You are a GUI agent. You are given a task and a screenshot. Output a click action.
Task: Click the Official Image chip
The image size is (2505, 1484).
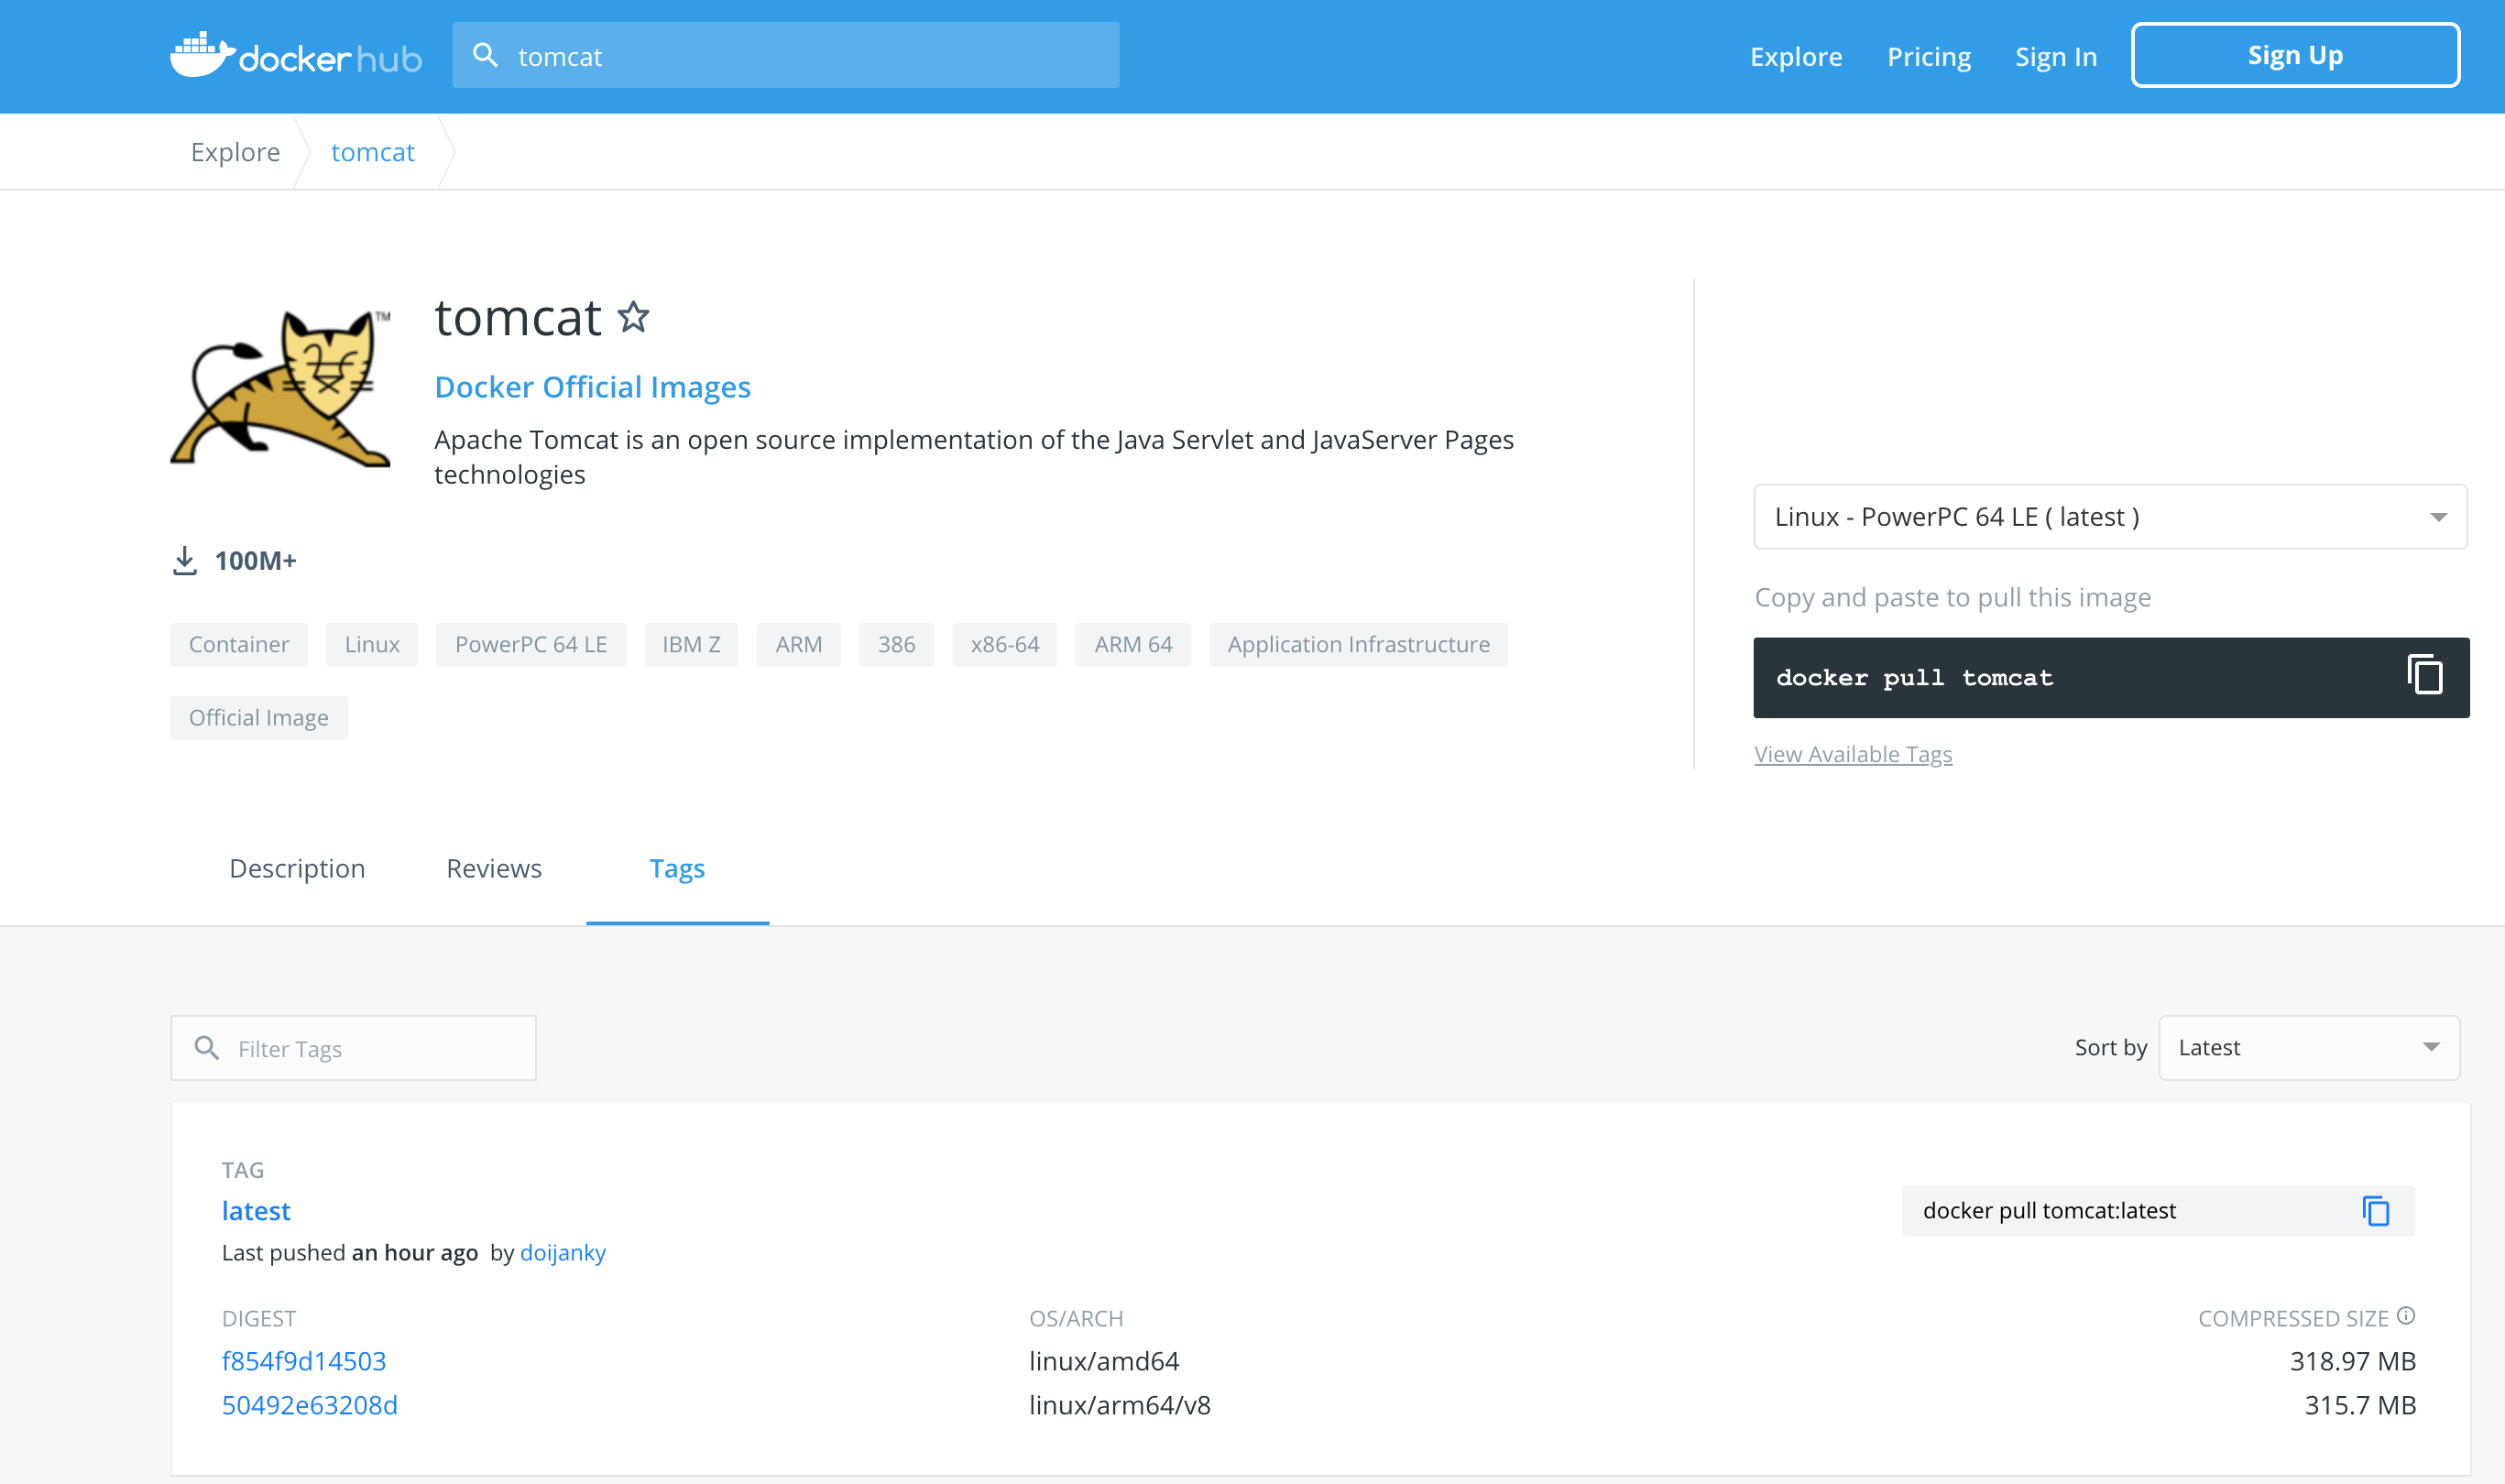[x=258, y=717]
